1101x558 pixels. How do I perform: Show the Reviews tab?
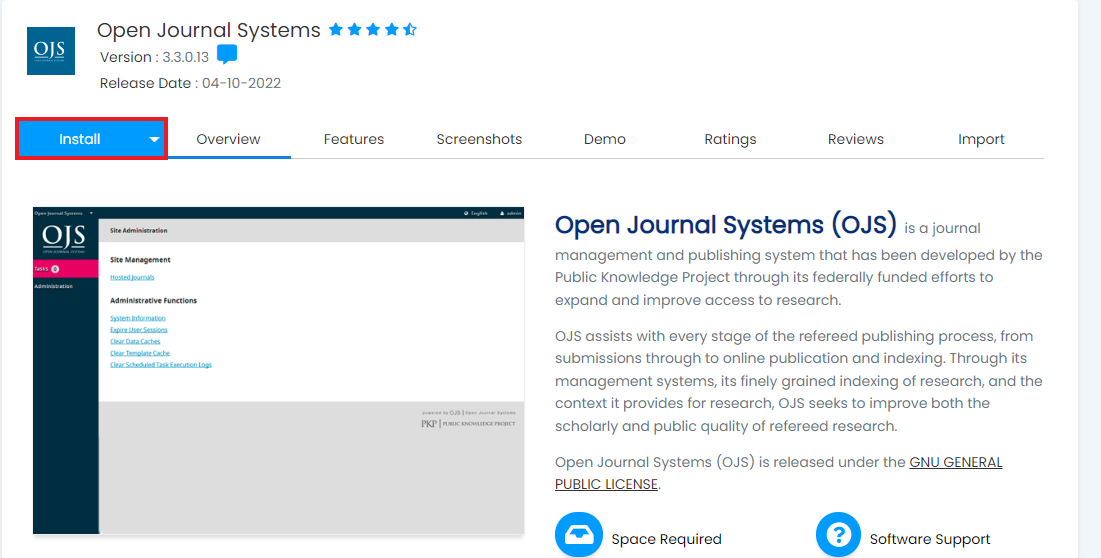click(856, 139)
